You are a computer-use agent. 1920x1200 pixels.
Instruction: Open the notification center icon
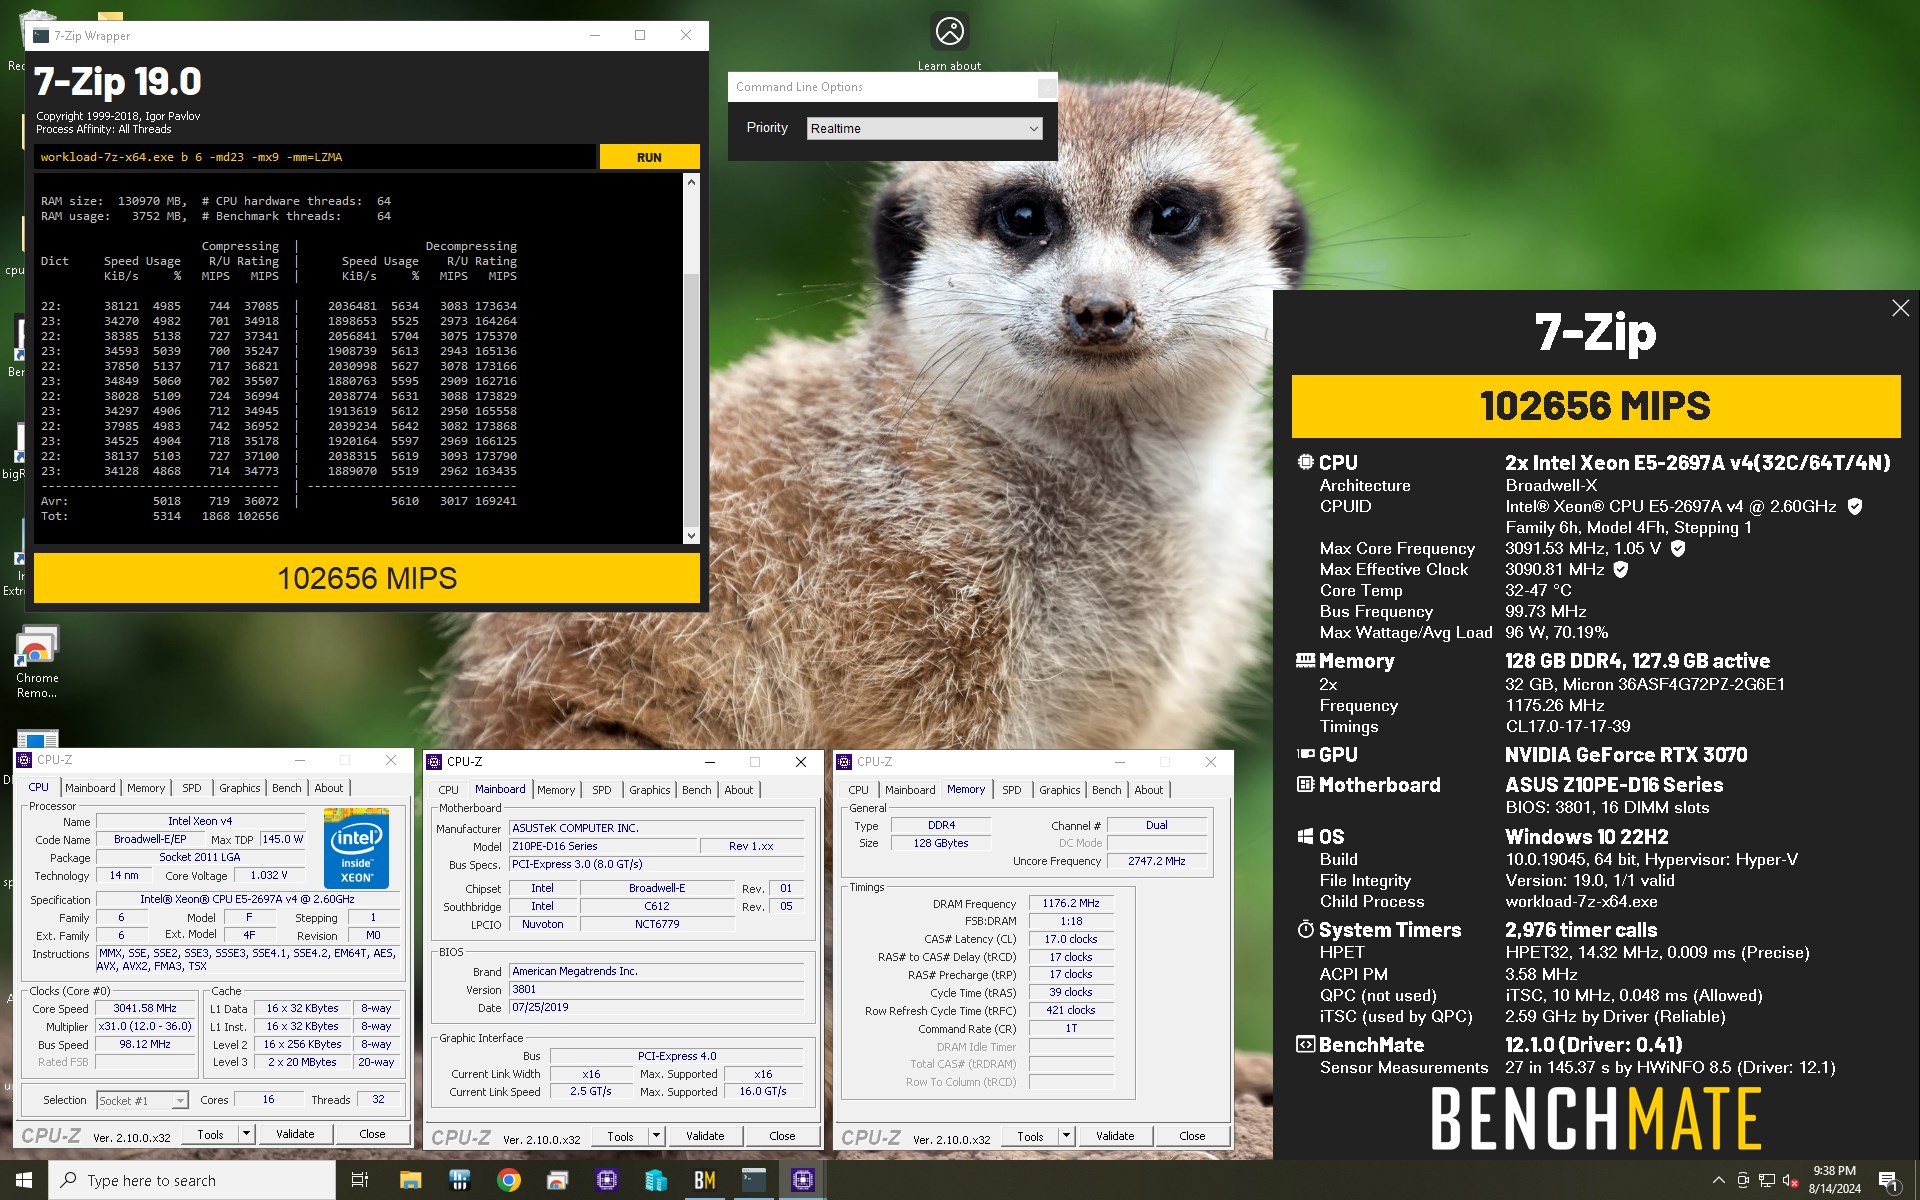point(1888,1180)
